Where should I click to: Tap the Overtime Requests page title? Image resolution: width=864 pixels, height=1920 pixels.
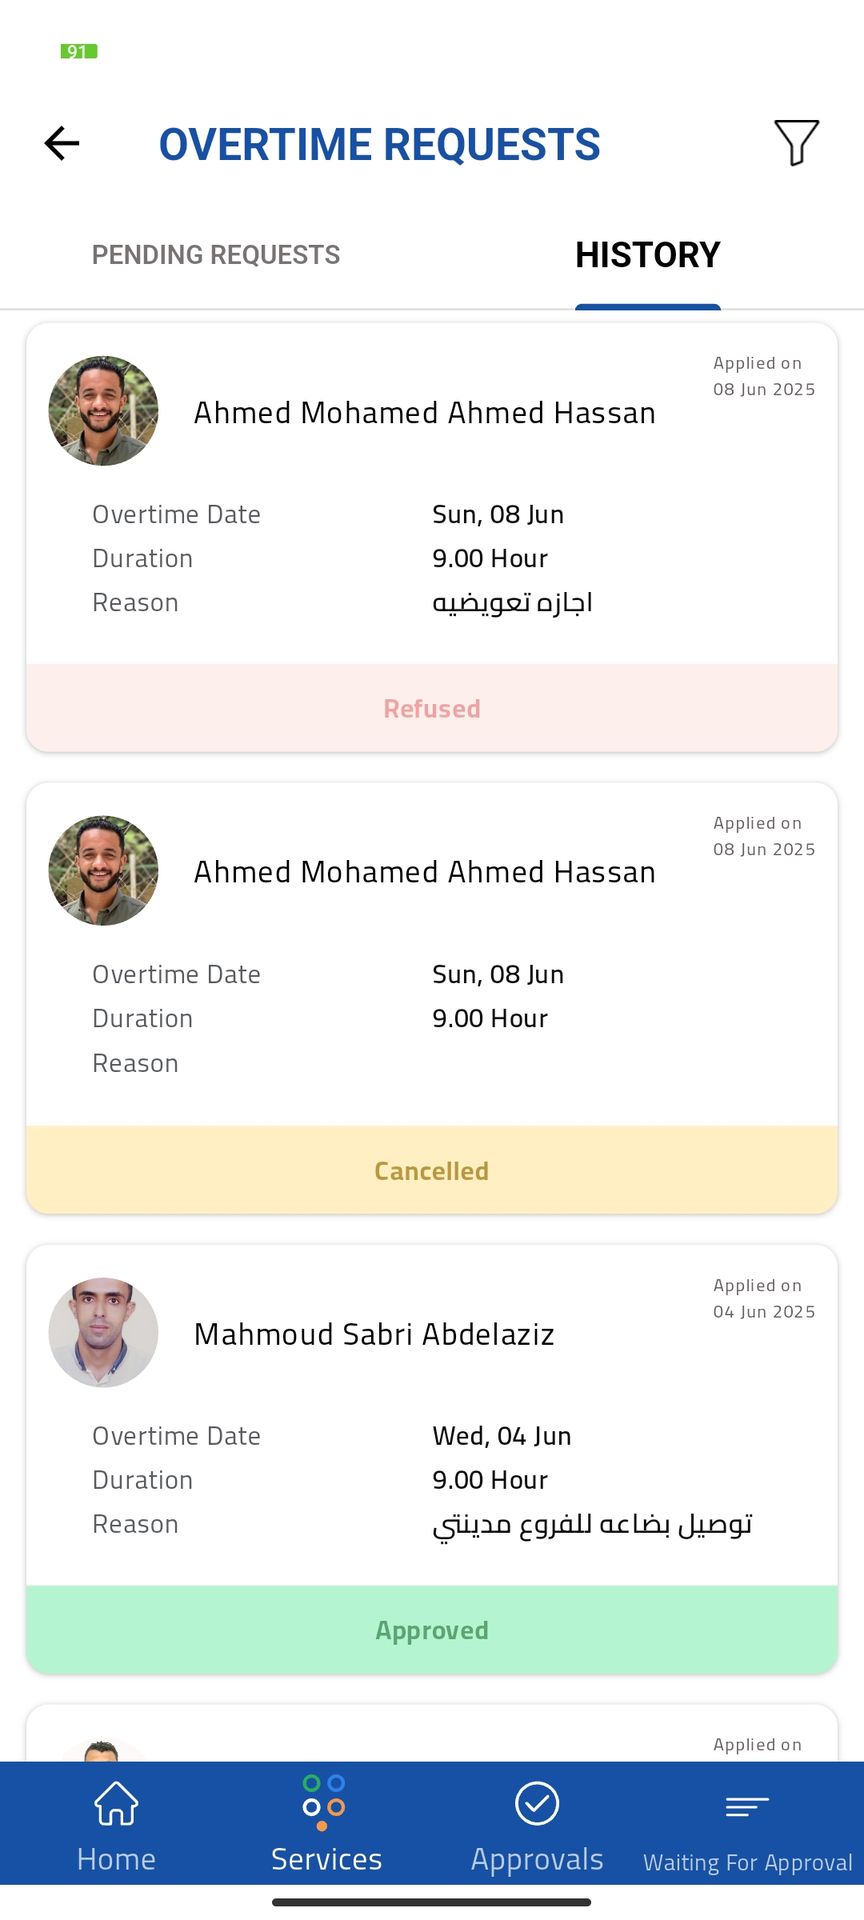tap(380, 144)
